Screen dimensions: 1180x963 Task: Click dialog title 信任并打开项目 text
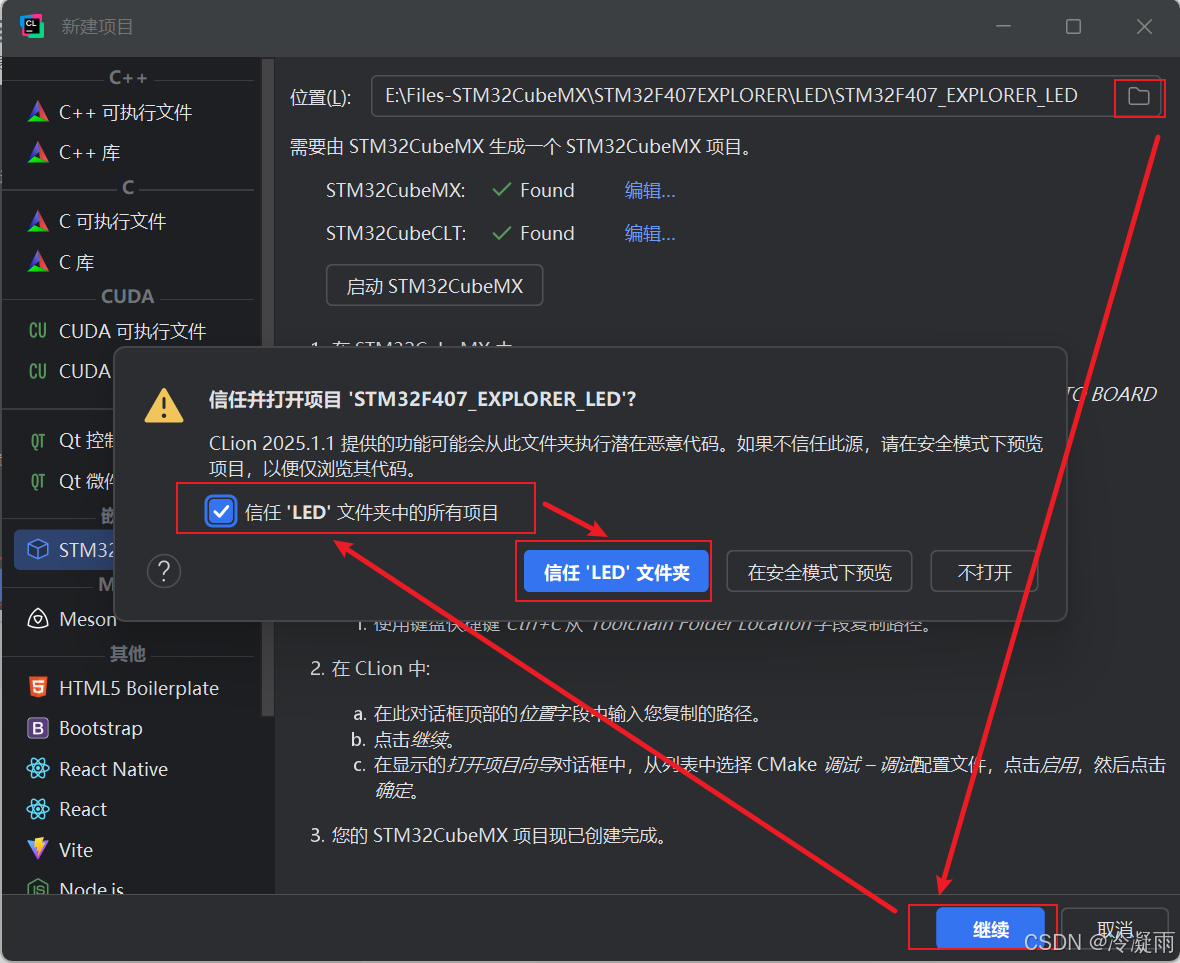422,399
